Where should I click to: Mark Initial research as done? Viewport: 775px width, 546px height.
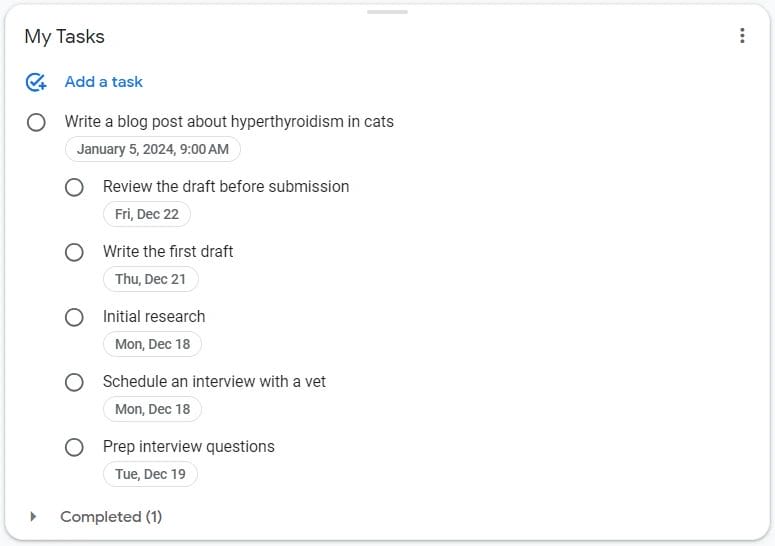click(74, 317)
